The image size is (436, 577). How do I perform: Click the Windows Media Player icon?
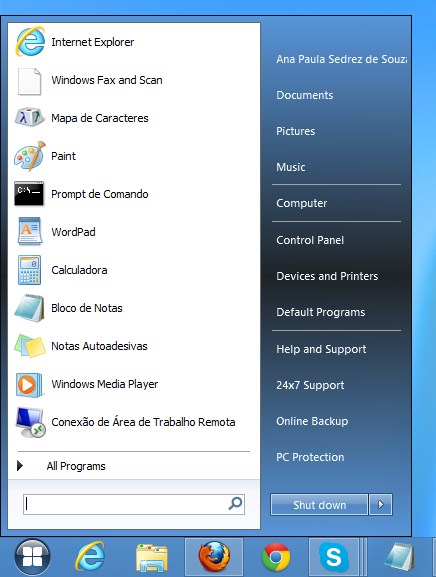click(x=29, y=385)
